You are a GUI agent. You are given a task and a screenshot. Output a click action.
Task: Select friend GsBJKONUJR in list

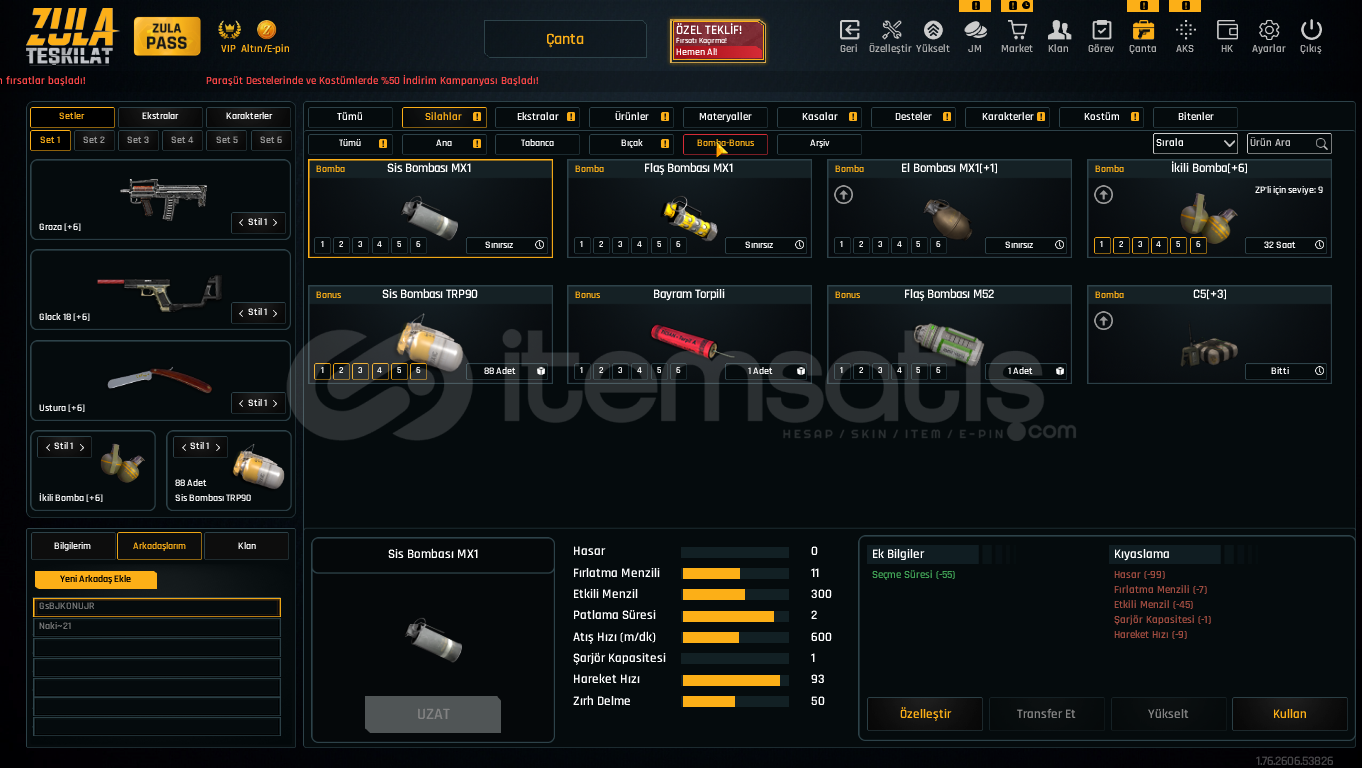(x=157, y=607)
